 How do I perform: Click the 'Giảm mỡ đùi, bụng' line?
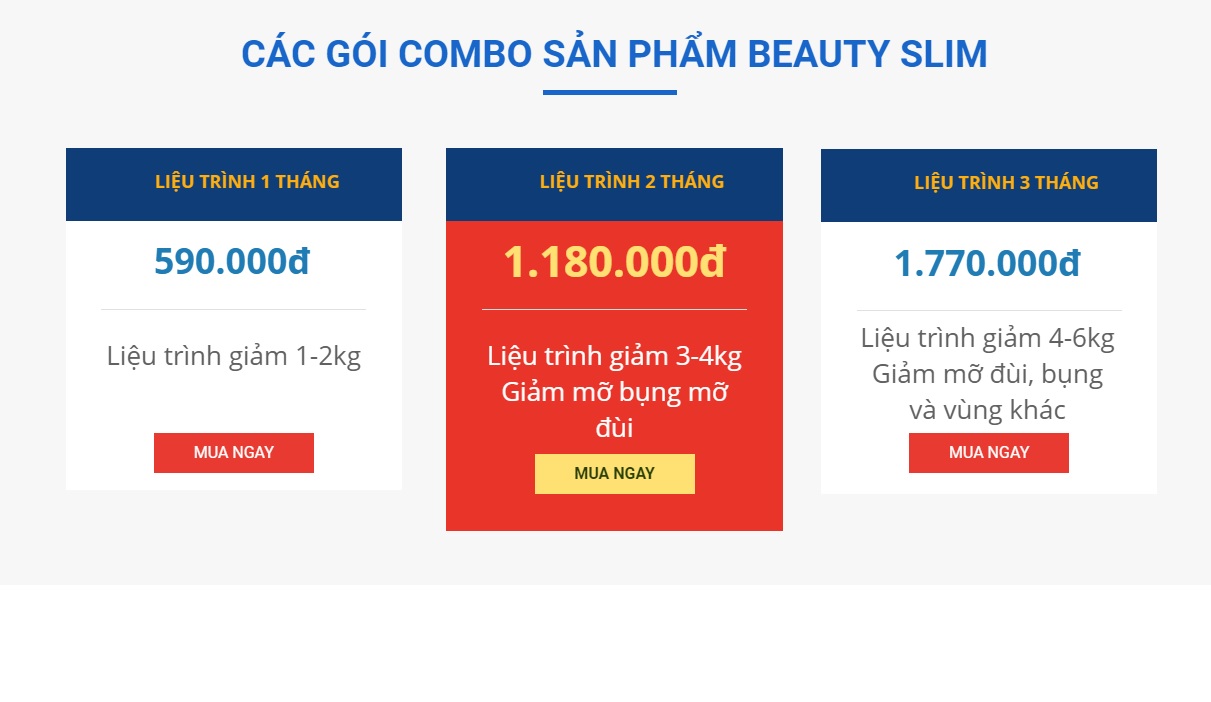(x=988, y=374)
